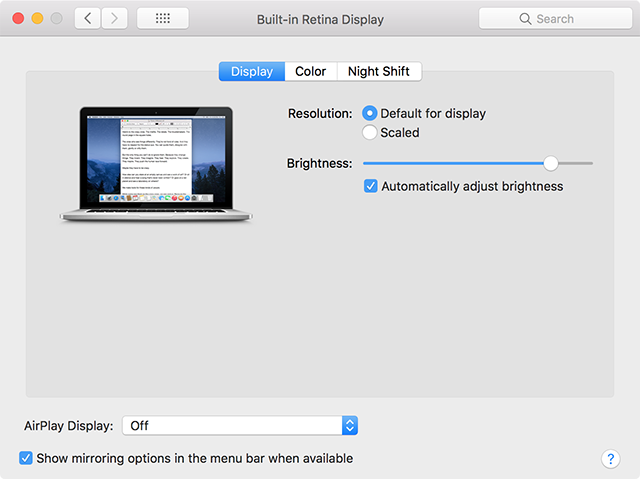Switch to the Display tab
The height and width of the screenshot is (479, 640).
(252, 71)
